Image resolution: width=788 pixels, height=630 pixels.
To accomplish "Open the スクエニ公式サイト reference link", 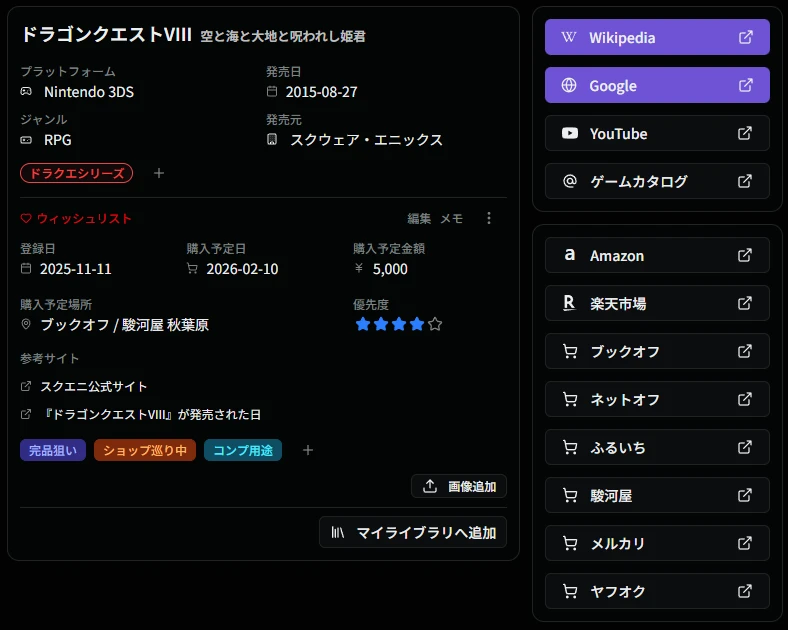I will 93,386.
